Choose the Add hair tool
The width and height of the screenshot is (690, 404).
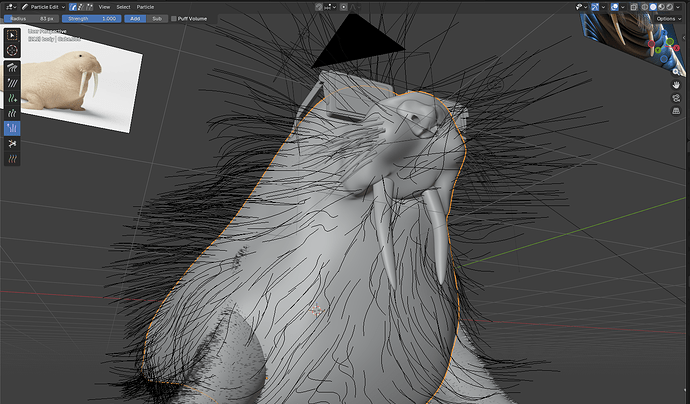click(12, 98)
